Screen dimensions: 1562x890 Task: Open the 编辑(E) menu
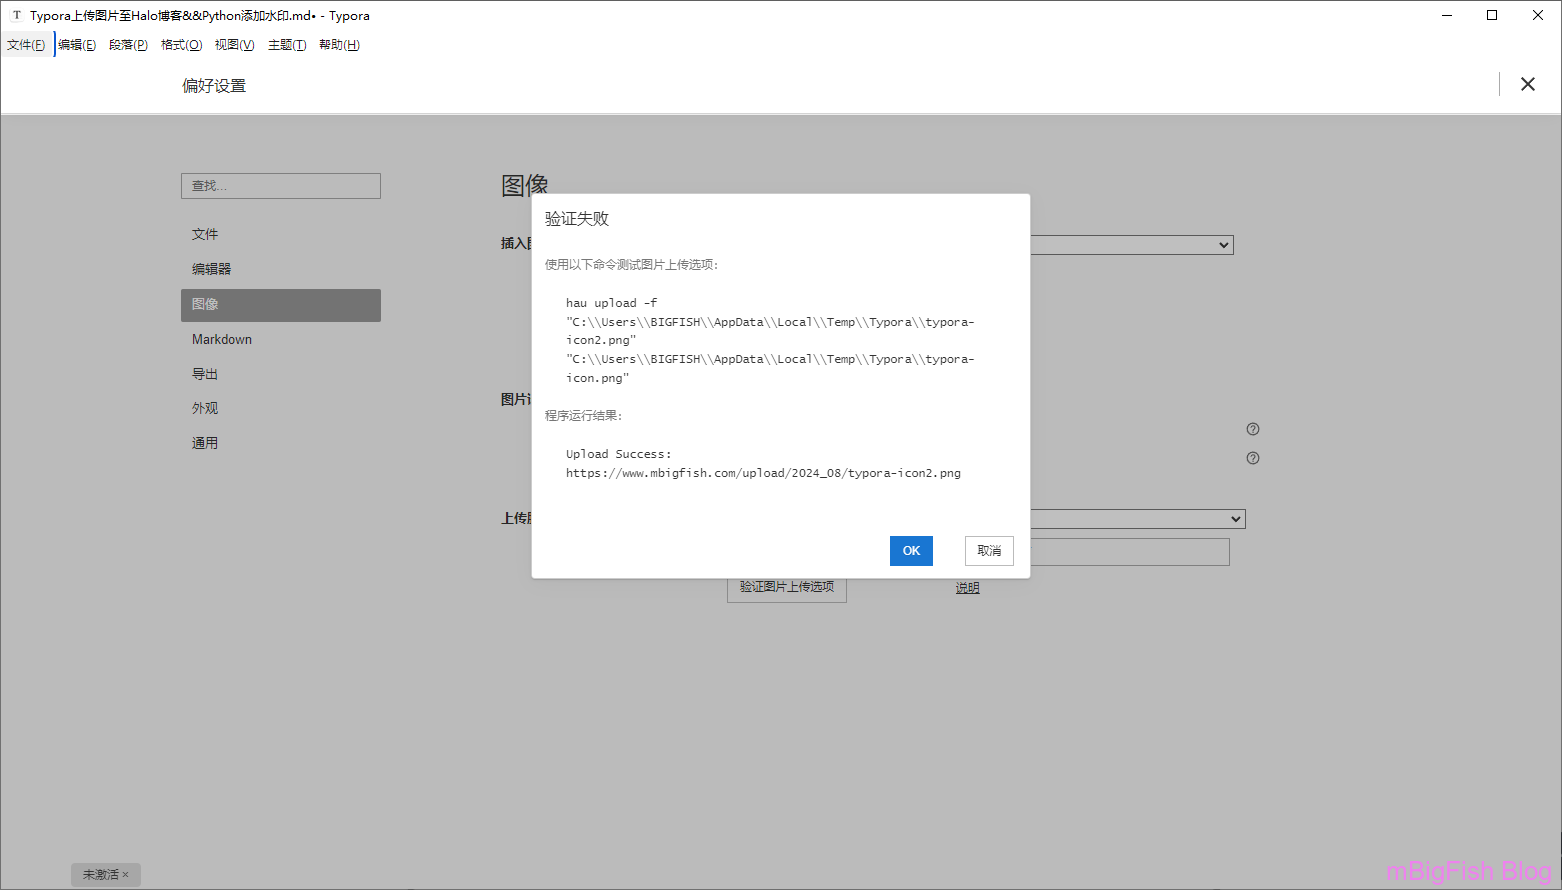click(77, 45)
